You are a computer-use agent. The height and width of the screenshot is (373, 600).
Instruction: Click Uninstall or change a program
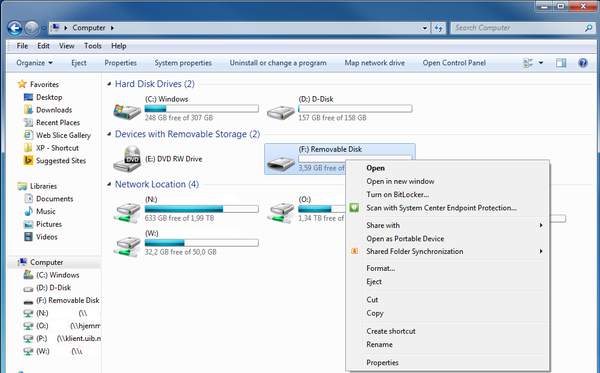click(x=278, y=63)
